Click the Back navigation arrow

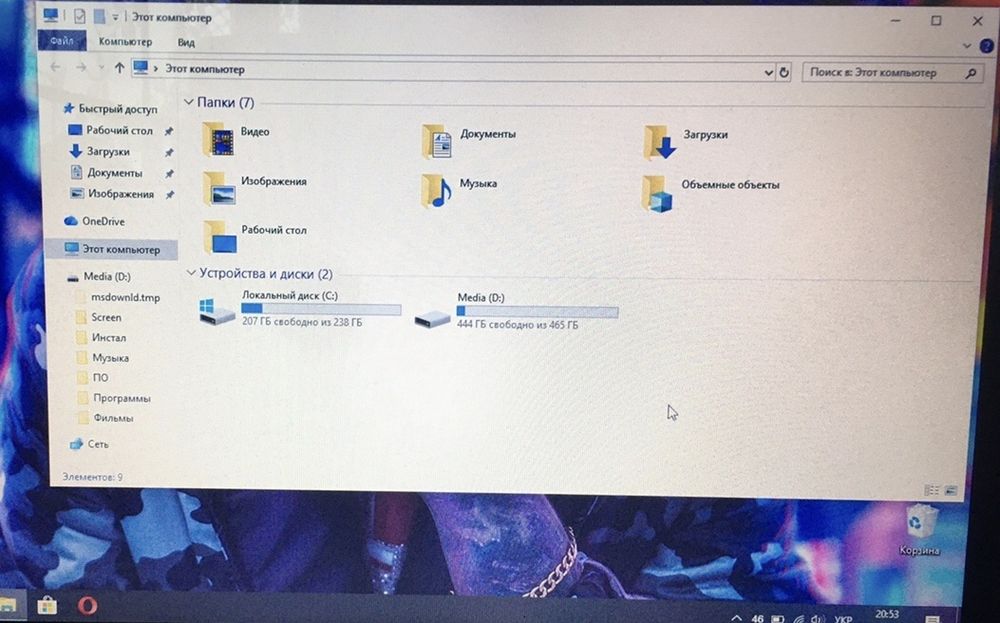tap(55, 67)
